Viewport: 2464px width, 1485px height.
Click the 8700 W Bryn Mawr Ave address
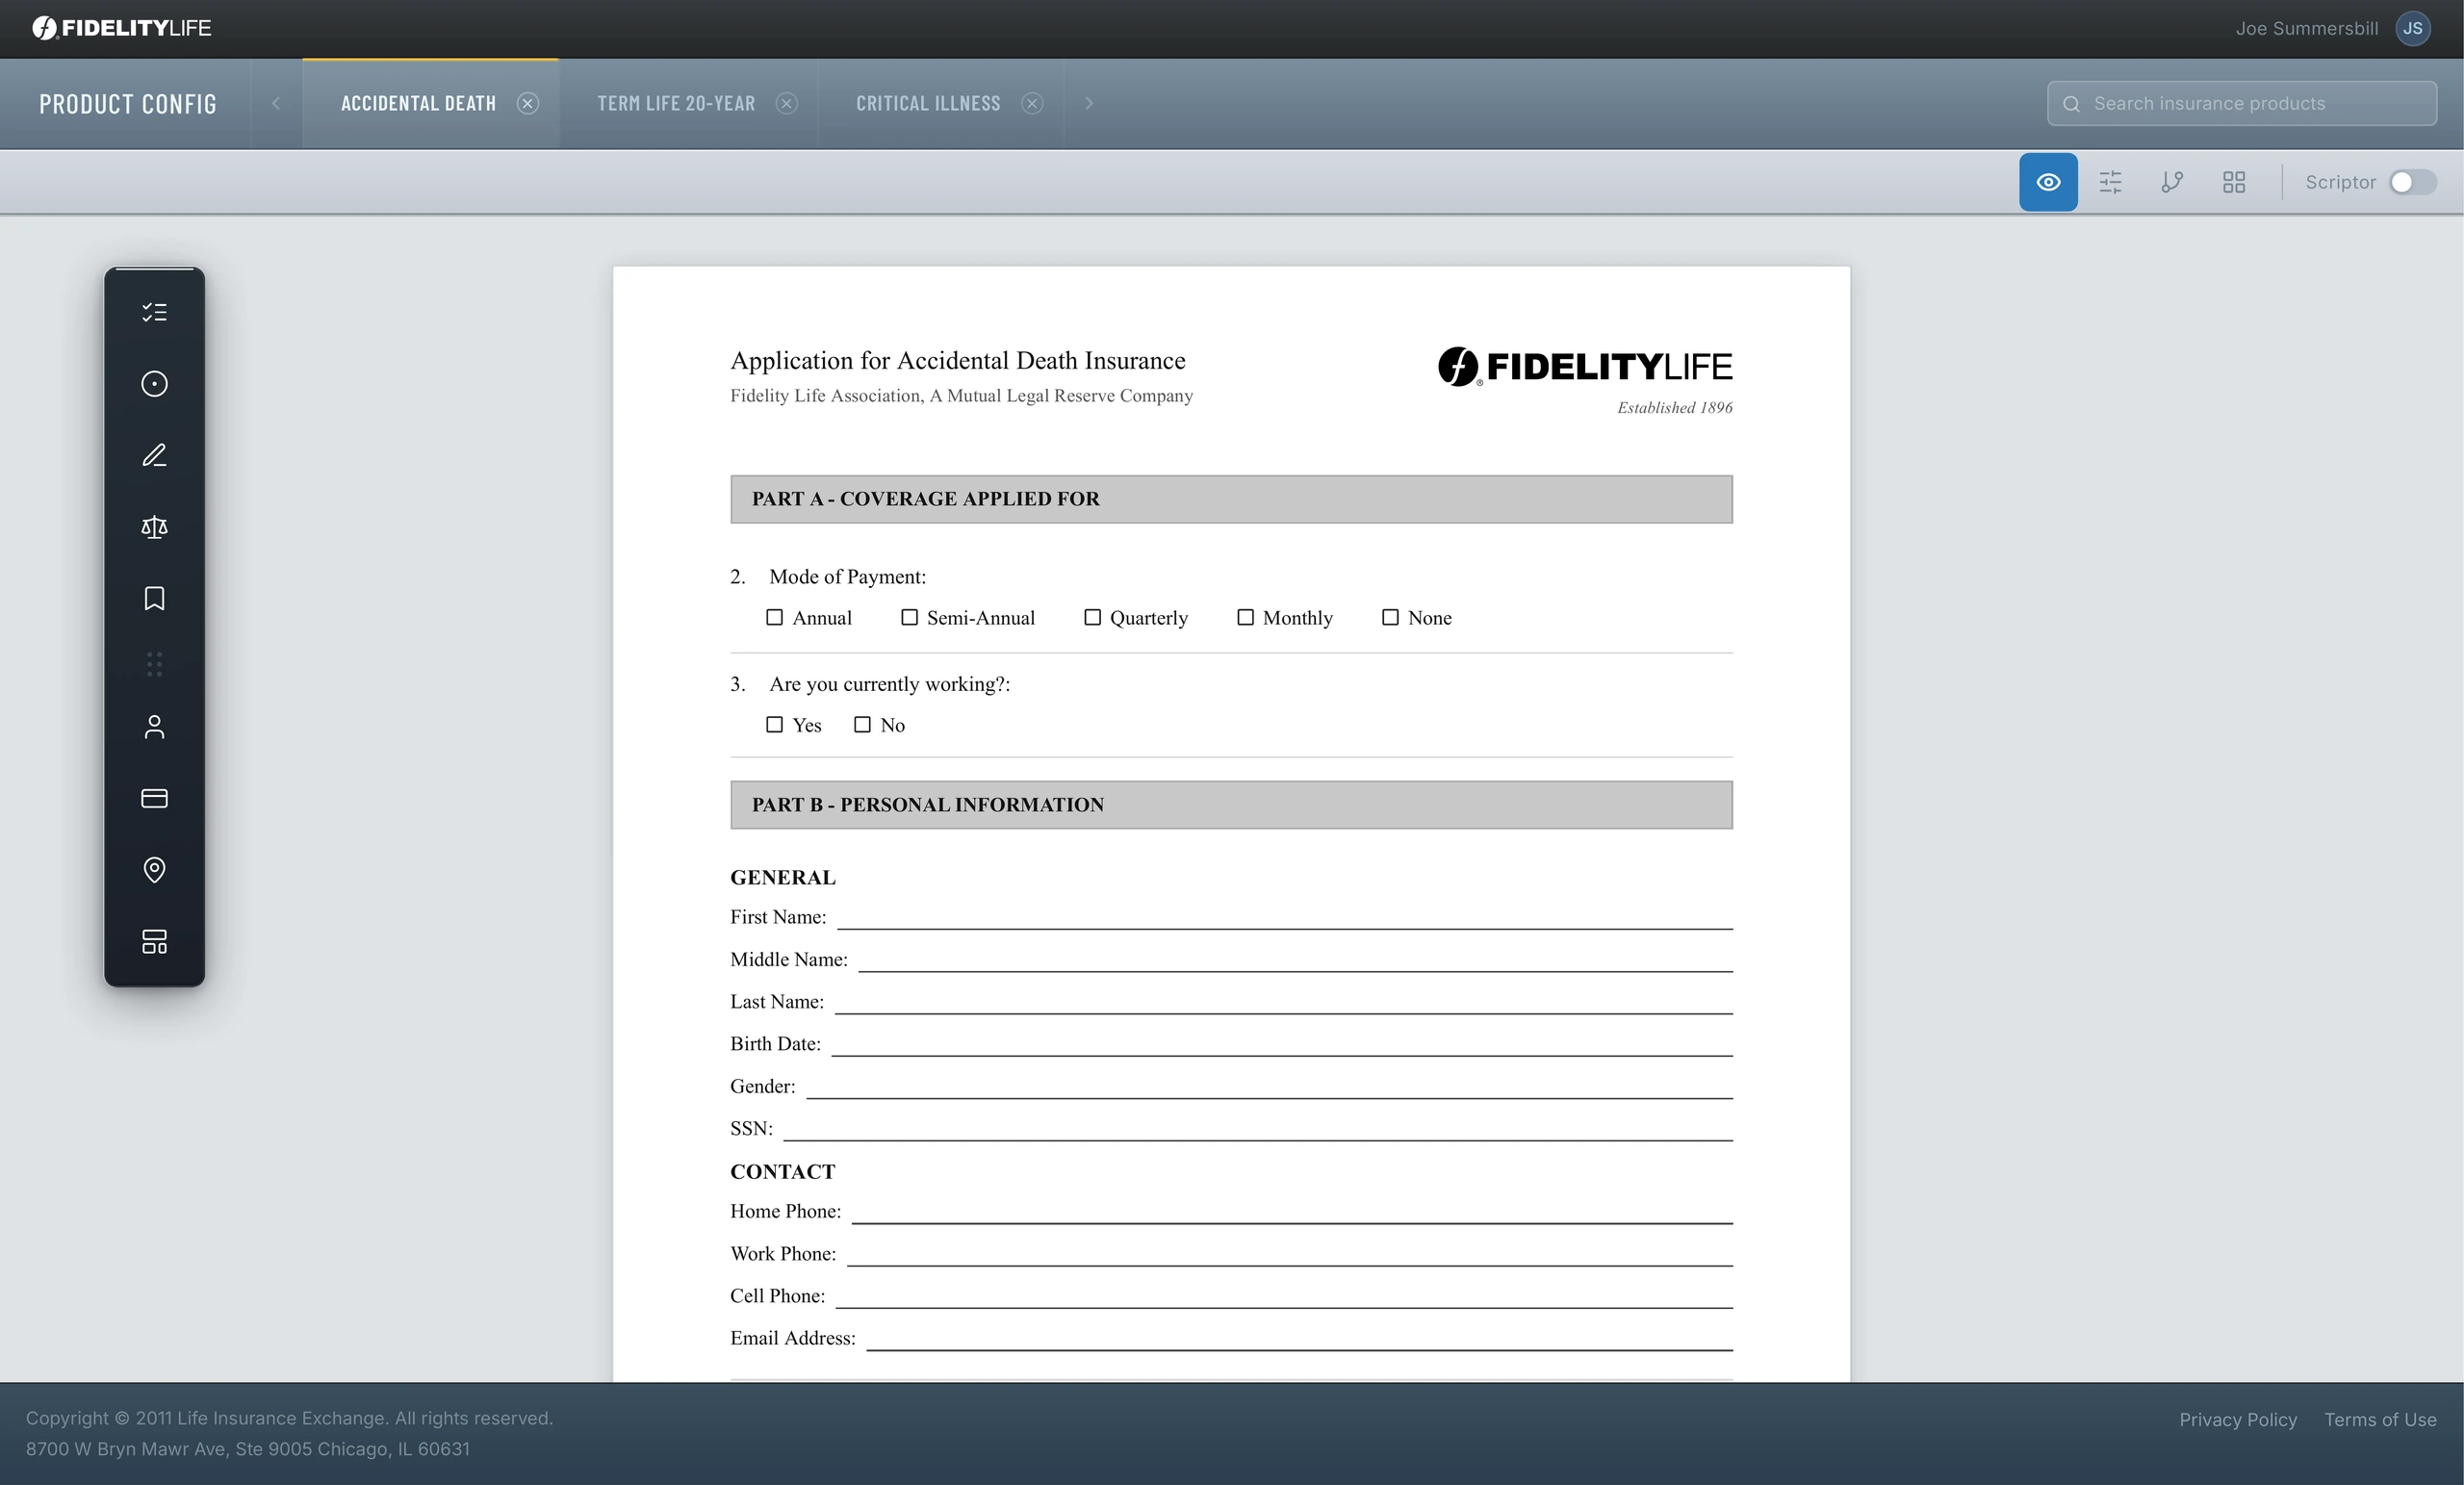click(x=247, y=1449)
